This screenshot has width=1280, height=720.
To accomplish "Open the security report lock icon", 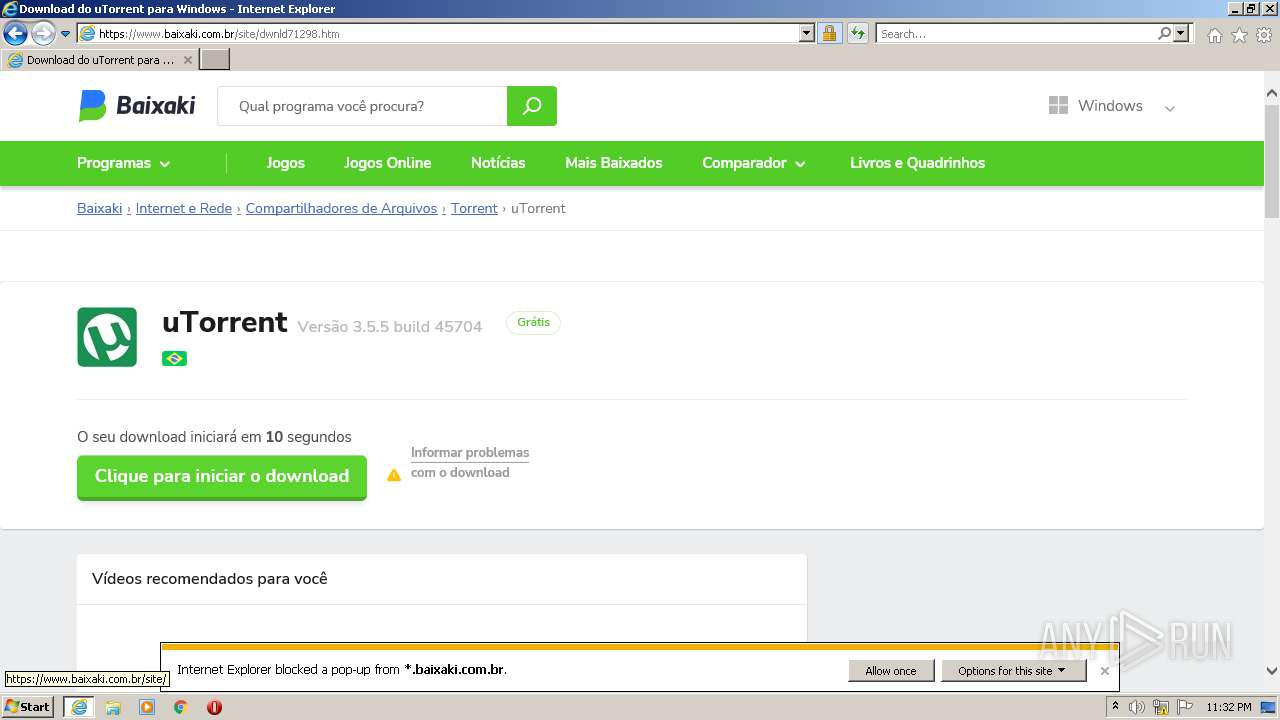I will tap(829, 33).
